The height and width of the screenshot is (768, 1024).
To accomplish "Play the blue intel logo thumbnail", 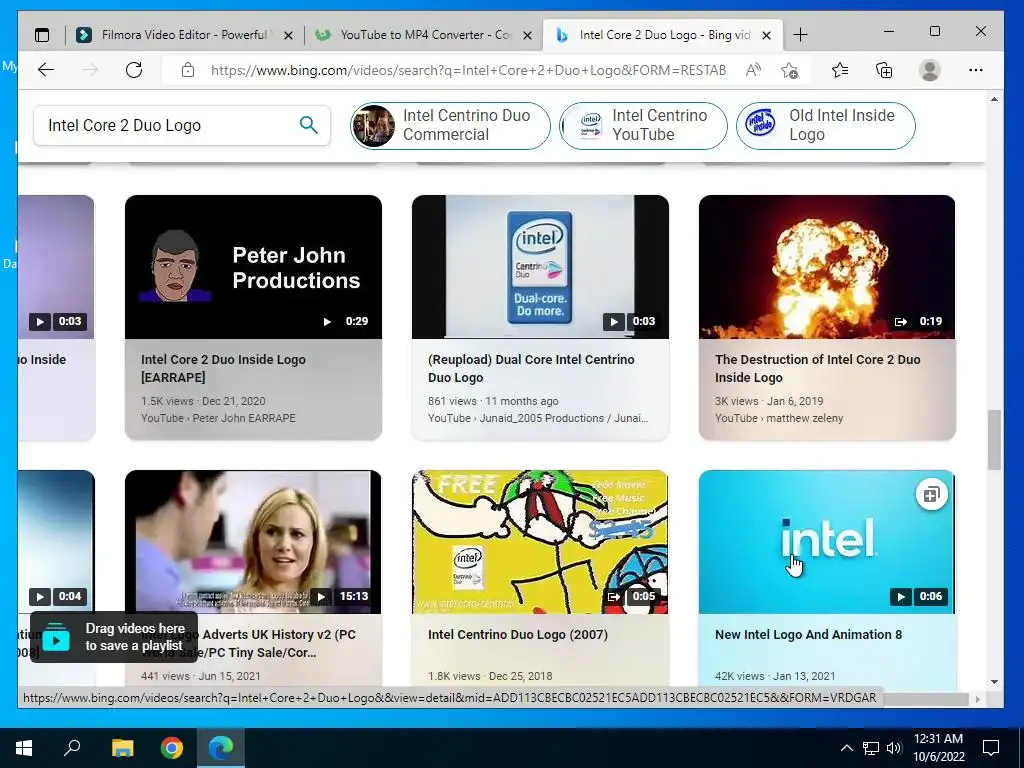I will click(827, 541).
